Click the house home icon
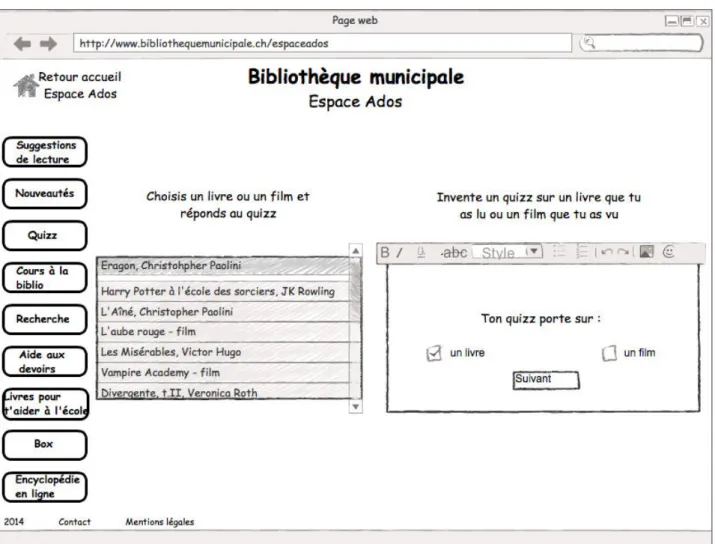This screenshot has height=544, width=715. [26, 85]
